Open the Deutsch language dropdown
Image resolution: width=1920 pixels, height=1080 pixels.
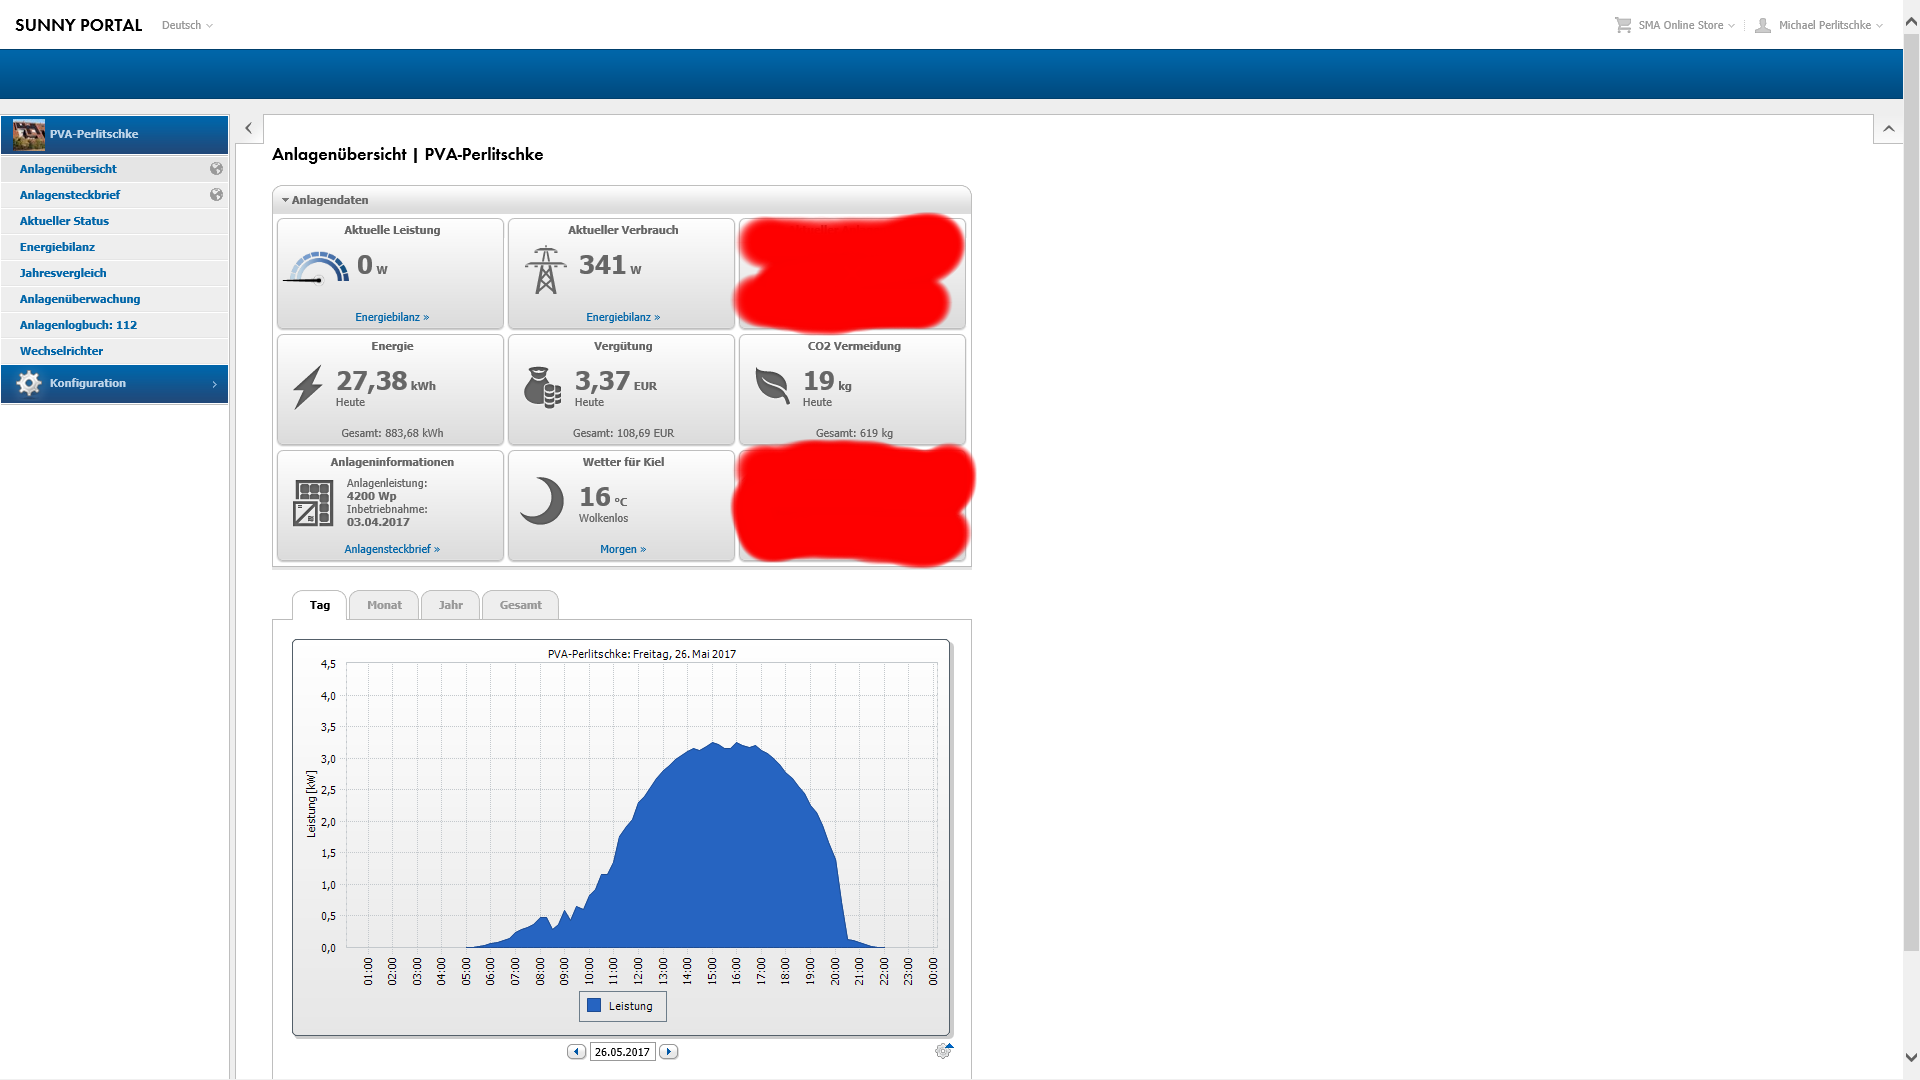tap(187, 25)
